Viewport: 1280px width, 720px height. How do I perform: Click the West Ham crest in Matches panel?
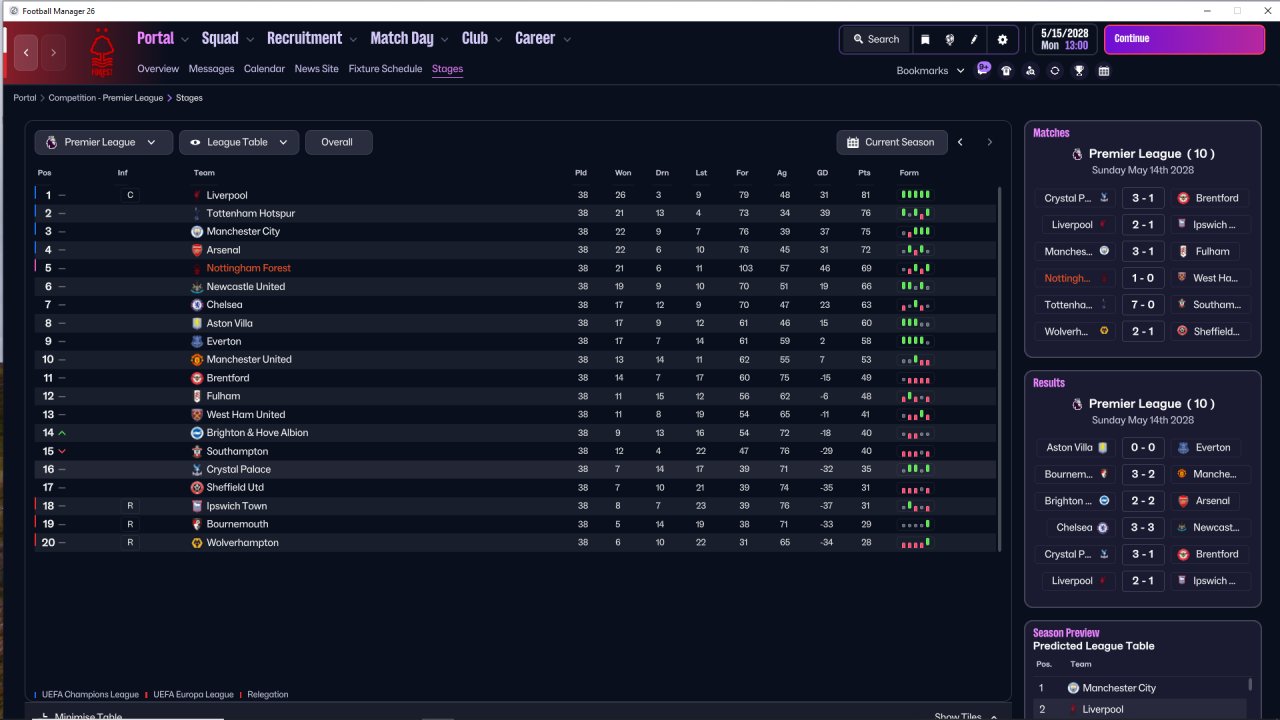(1183, 278)
